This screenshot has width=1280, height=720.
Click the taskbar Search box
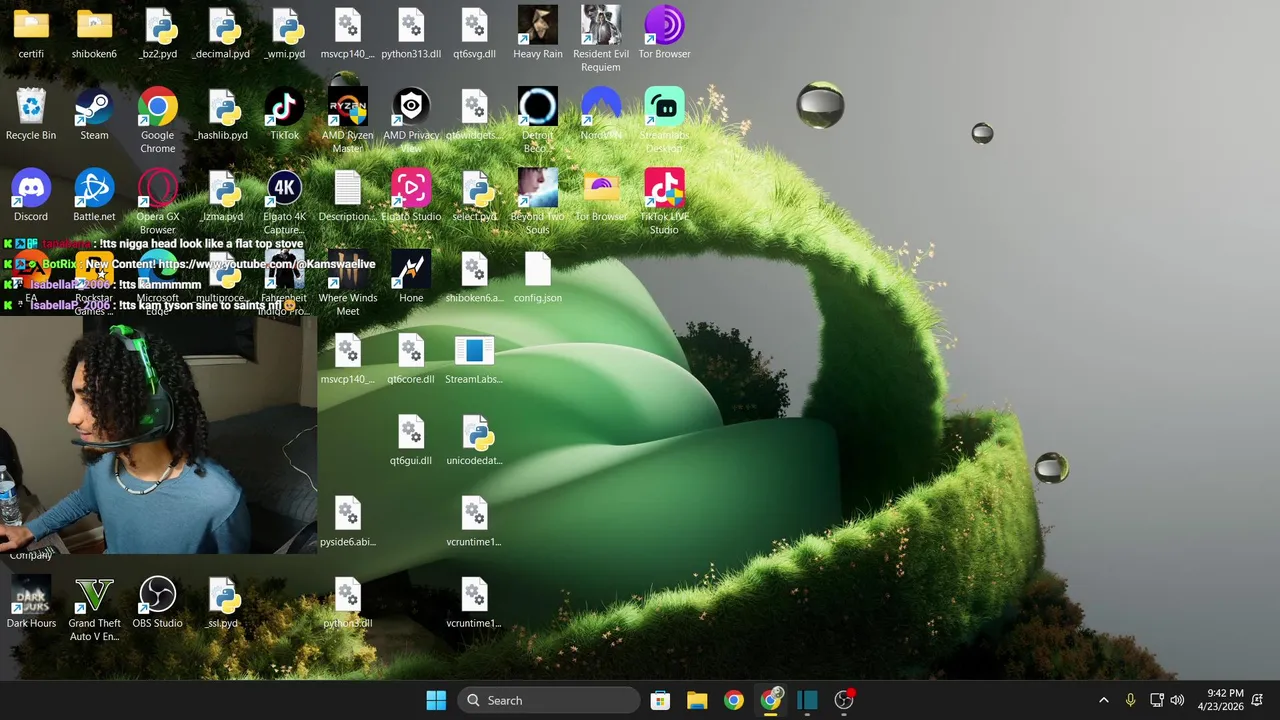(549, 700)
